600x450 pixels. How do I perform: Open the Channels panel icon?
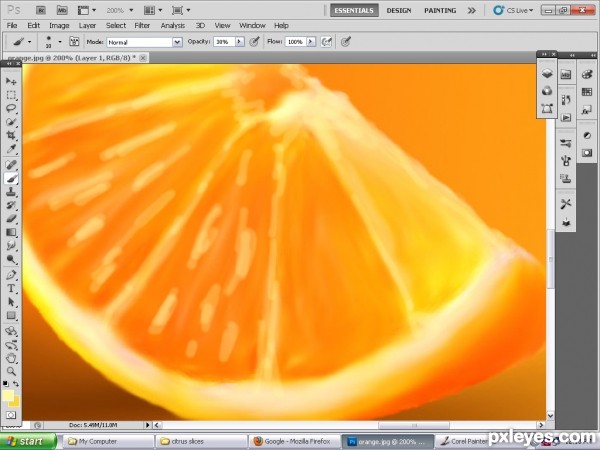coord(547,91)
